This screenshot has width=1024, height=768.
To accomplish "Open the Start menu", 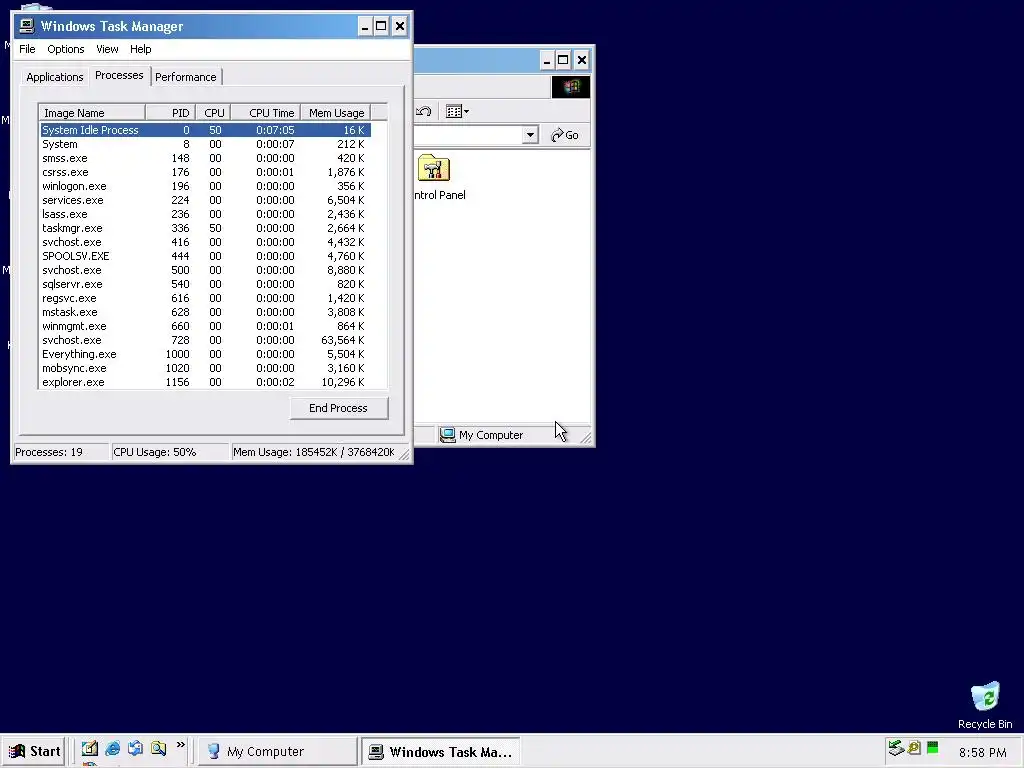I will click(x=35, y=751).
